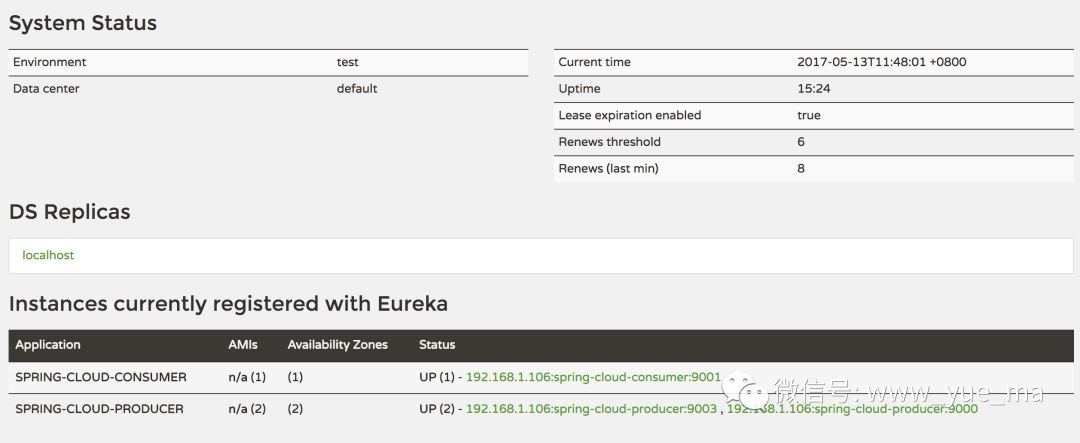1080x443 pixels.
Task: Select availability zone '(1)' in the consumer row
Action: [295, 377]
